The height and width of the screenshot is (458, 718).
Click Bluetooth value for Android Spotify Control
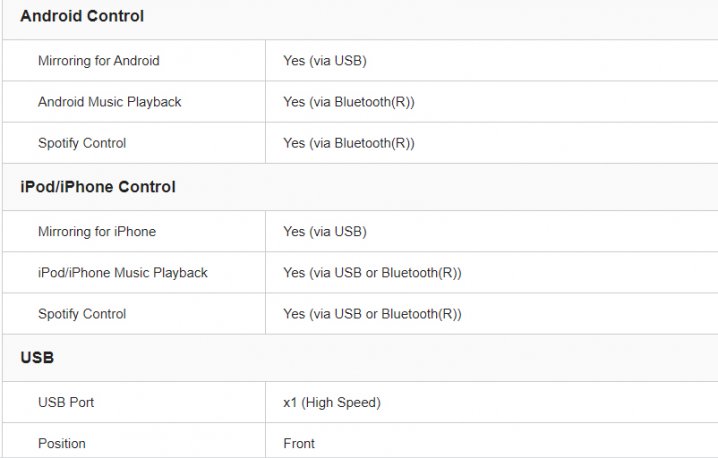pos(349,143)
